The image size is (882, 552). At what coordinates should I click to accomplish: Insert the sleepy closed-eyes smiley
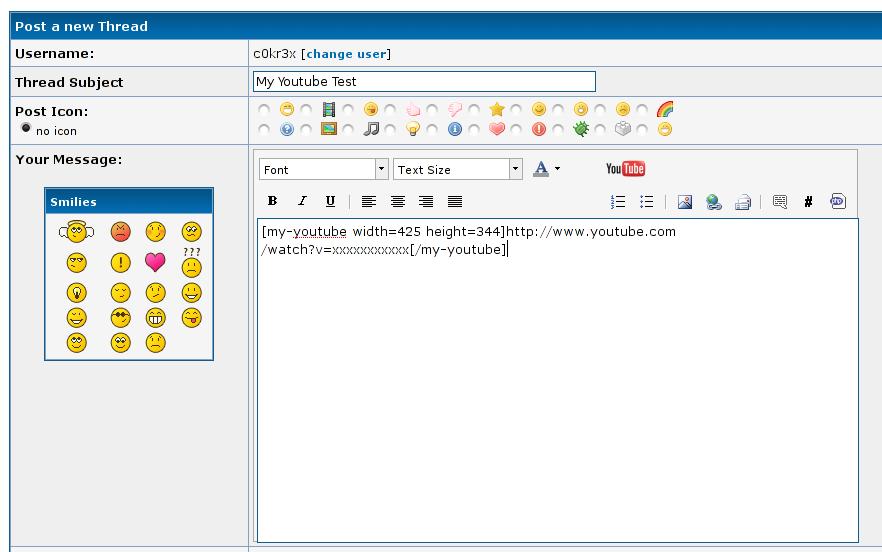[x=120, y=293]
